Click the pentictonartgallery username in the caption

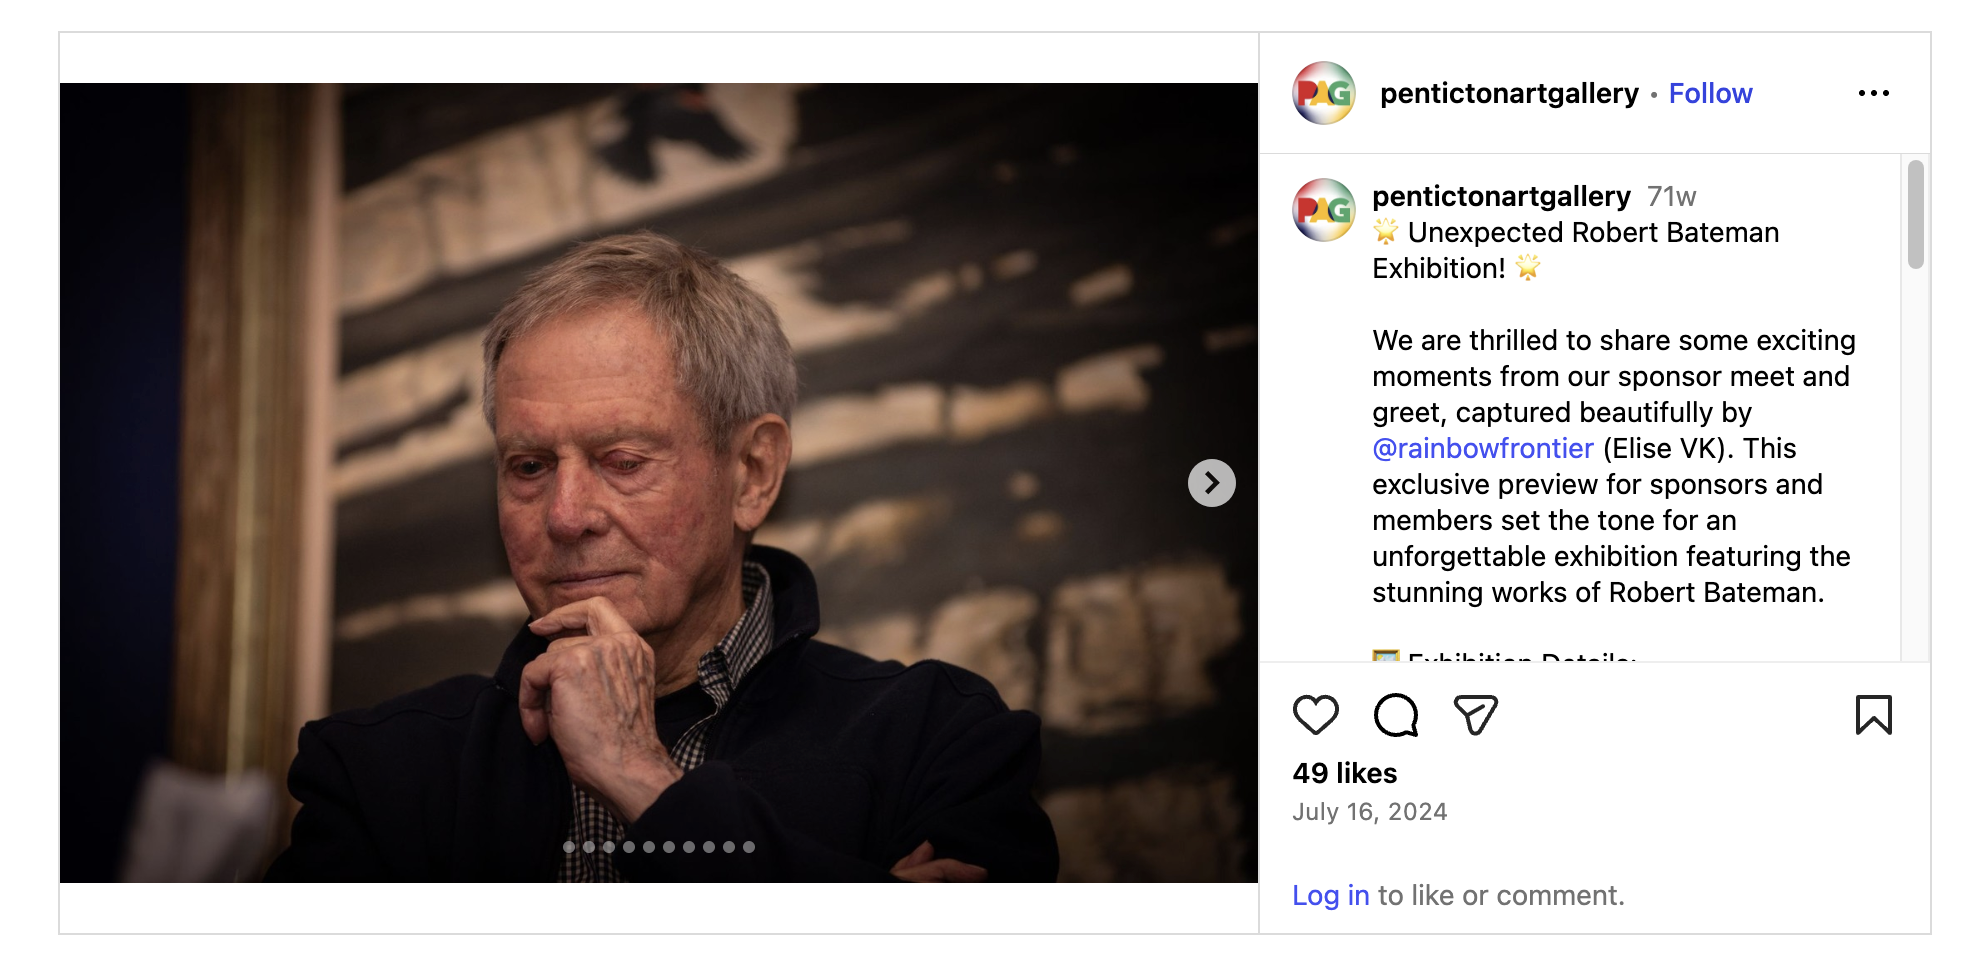pyautogui.click(x=1501, y=196)
